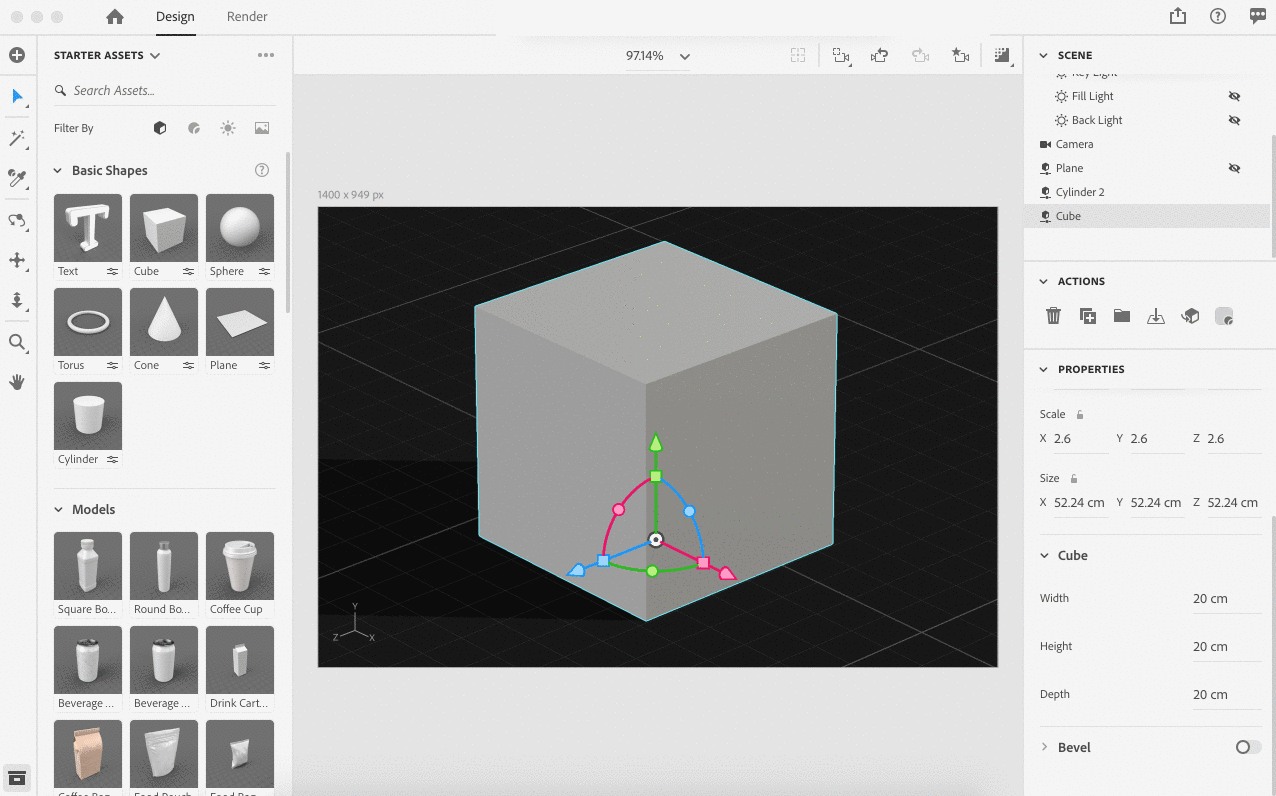The height and width of the screenshot is (796, 1276).
Task: Toggle the Scale lock icon
Action: click(x=1080, y=414)
